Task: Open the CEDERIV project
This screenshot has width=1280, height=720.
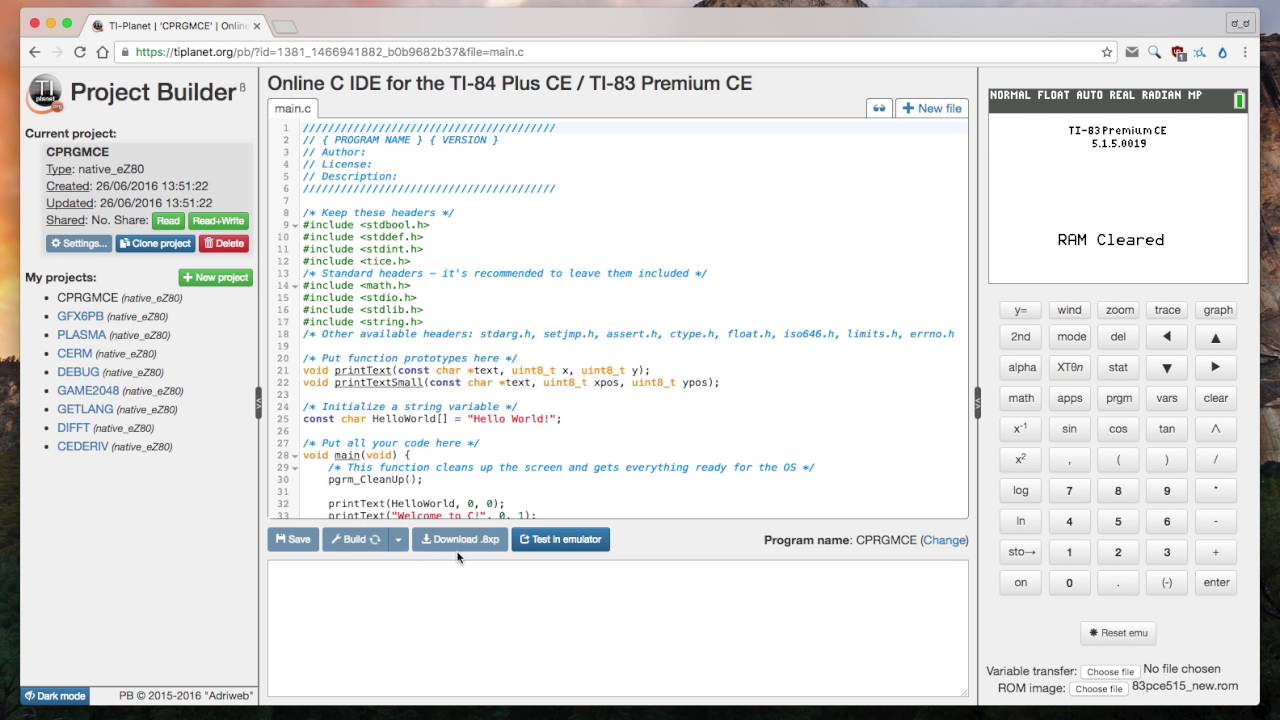Action: coord(83,446)
